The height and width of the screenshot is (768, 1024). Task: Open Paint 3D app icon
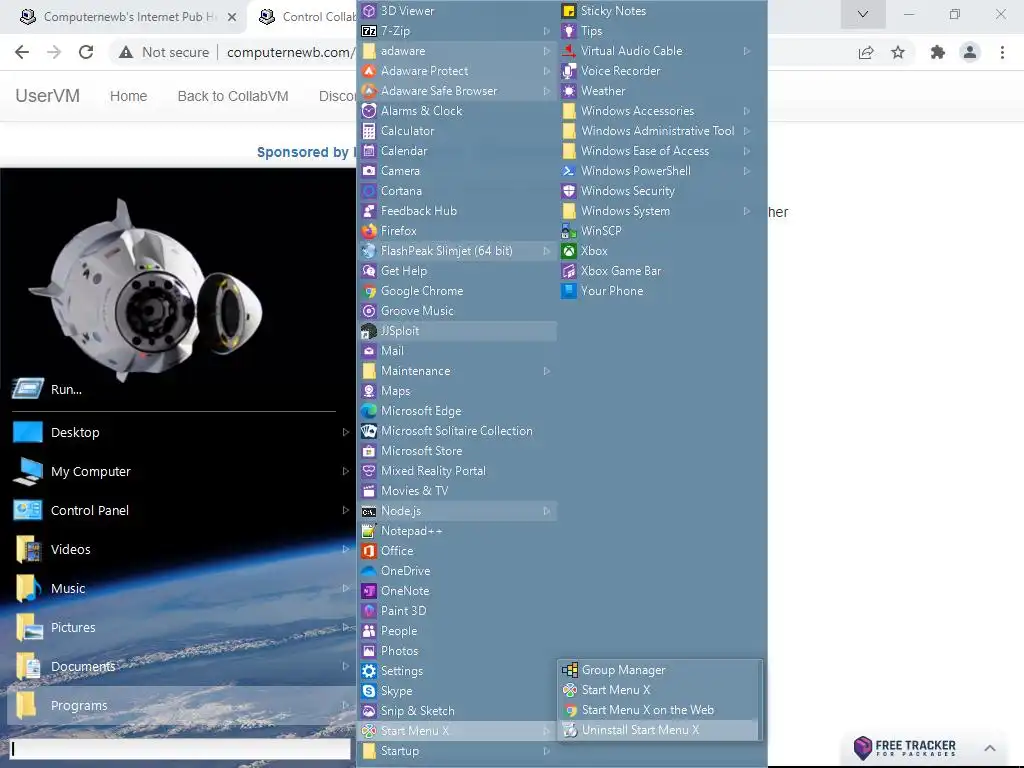pyautogui.click(x=369, y=611)
